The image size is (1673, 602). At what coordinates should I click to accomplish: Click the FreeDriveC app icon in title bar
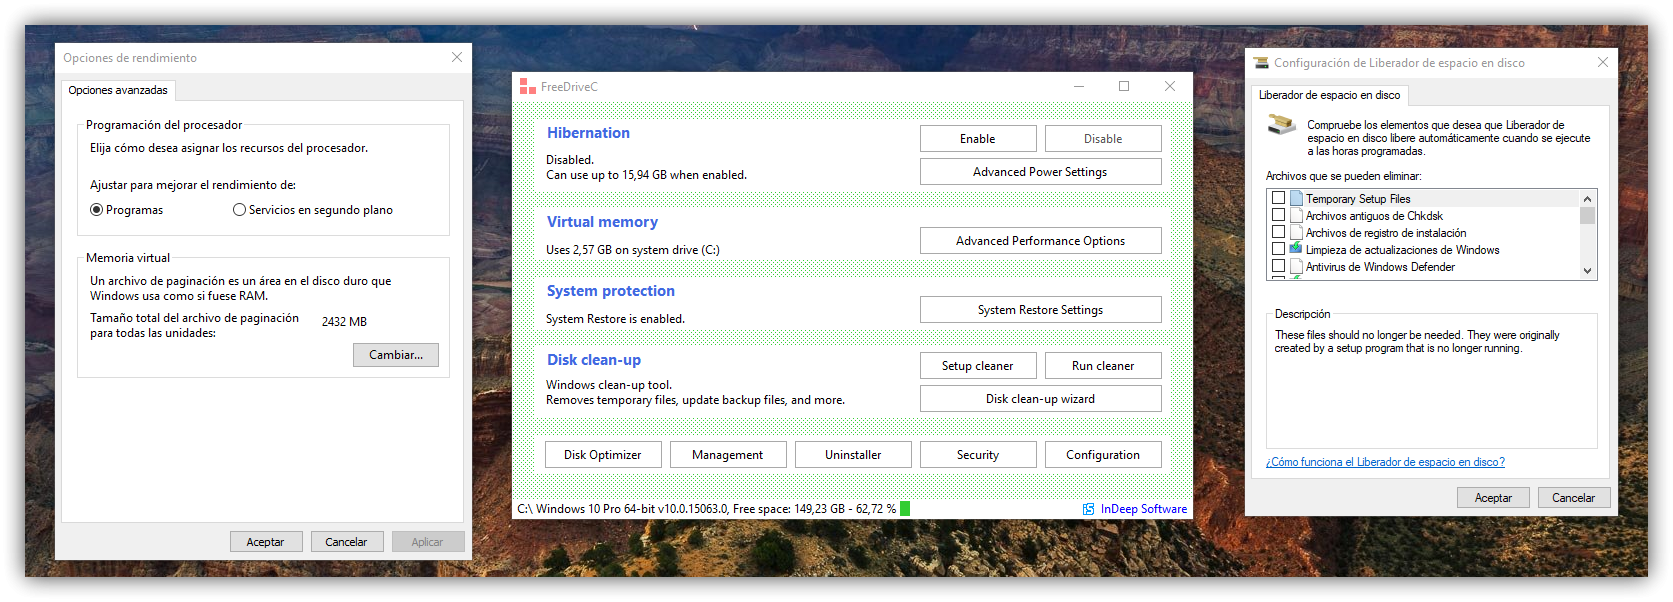[528, 87]
